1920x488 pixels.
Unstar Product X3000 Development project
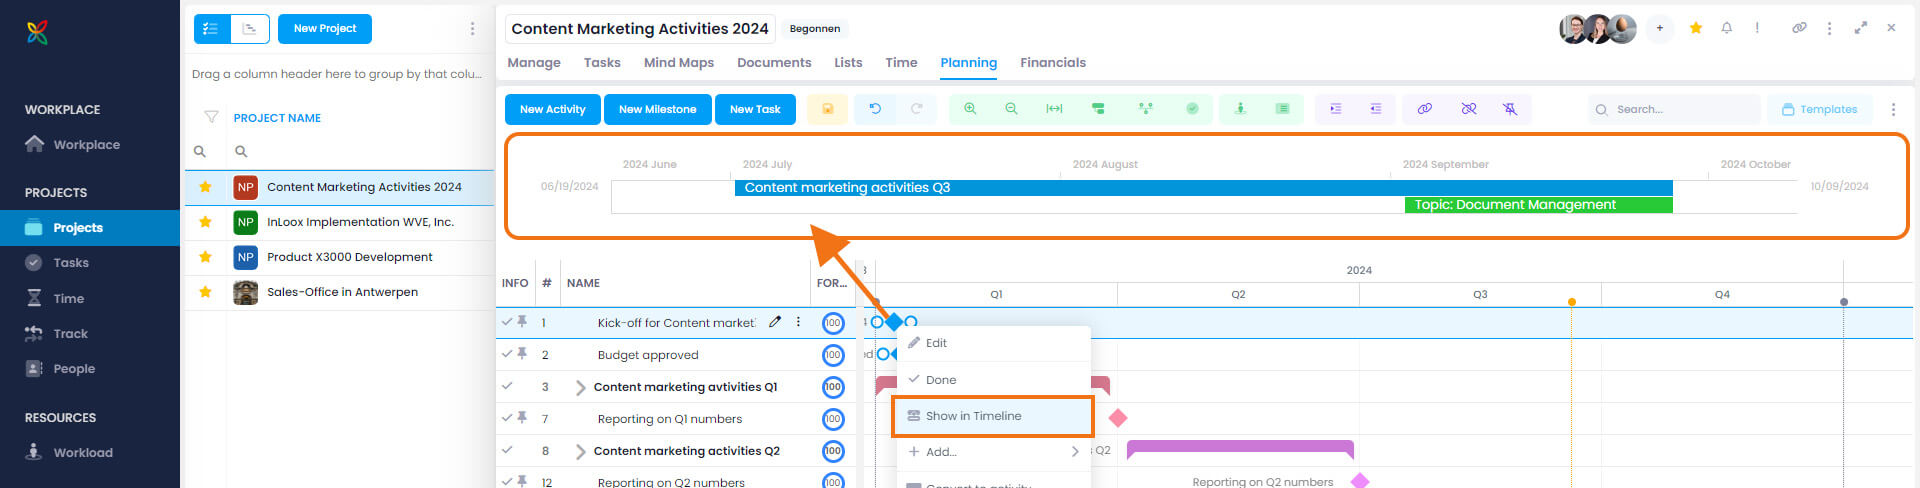[x=205, y=257]
